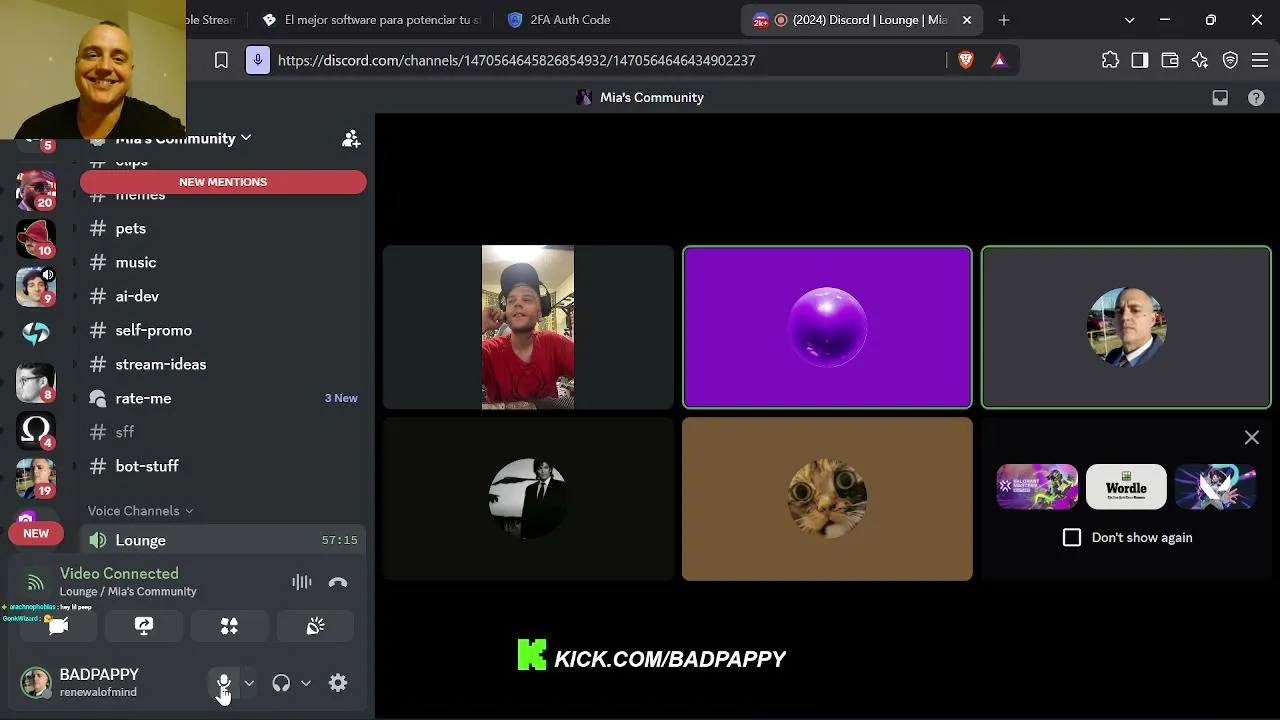Click the microphone permission icon in address bar

click(258, 60)
